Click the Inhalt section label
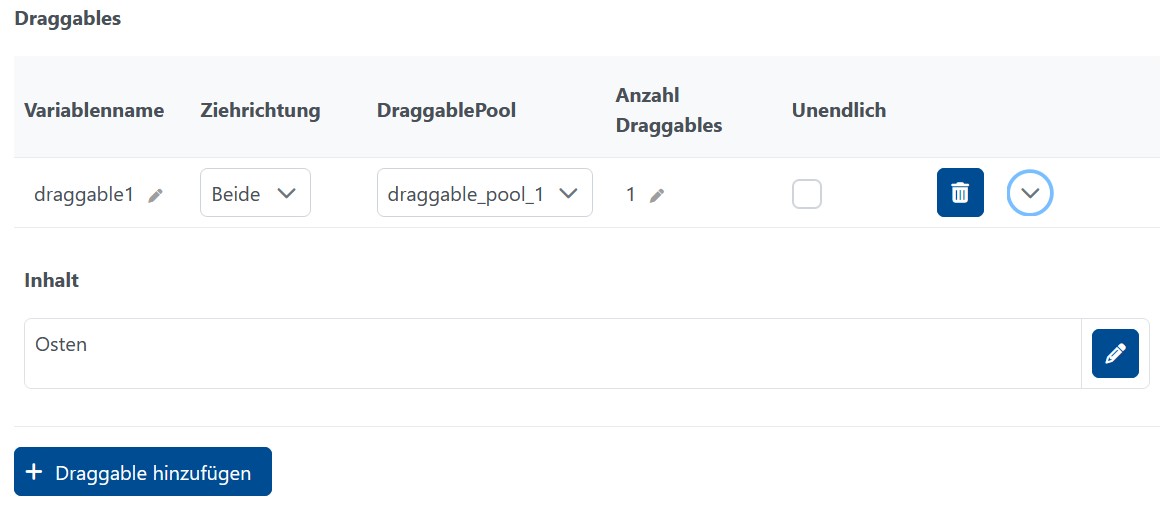 click(x=51, y=281)
